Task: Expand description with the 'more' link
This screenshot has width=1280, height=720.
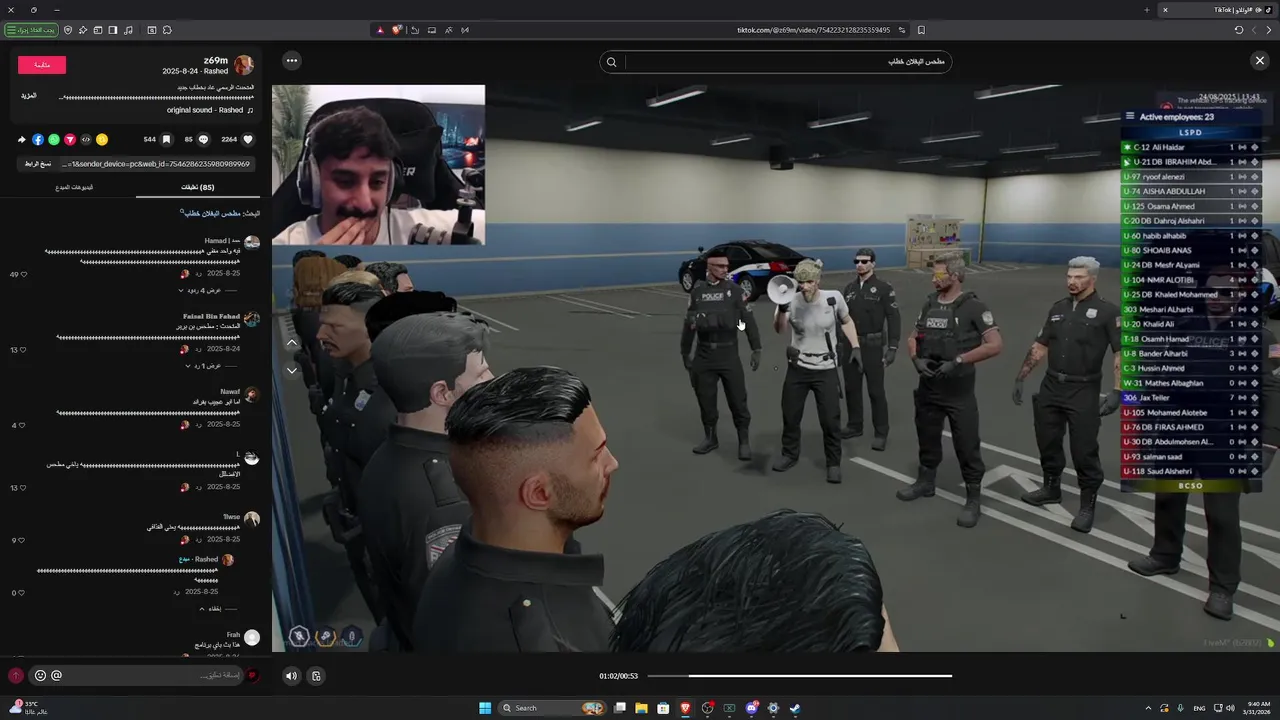Action: click(x=29, y=96)
